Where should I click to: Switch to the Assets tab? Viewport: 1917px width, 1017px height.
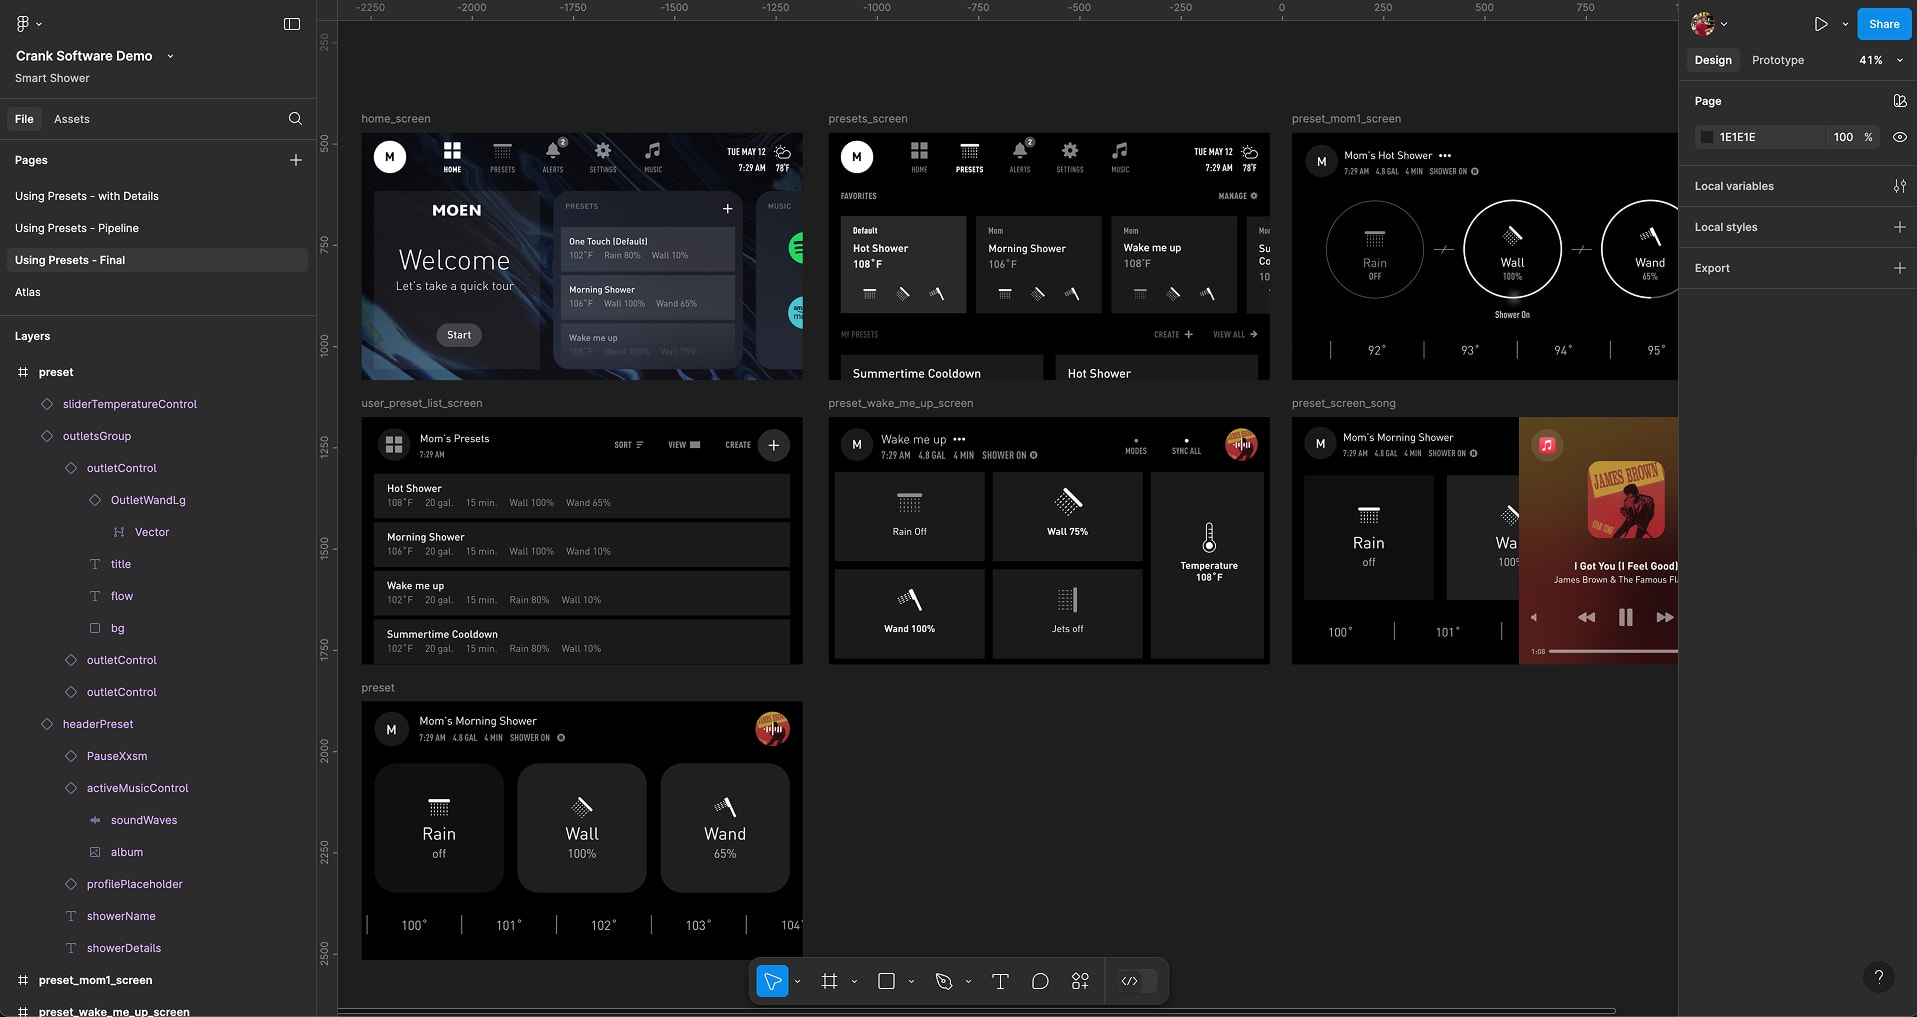(72, 119)
